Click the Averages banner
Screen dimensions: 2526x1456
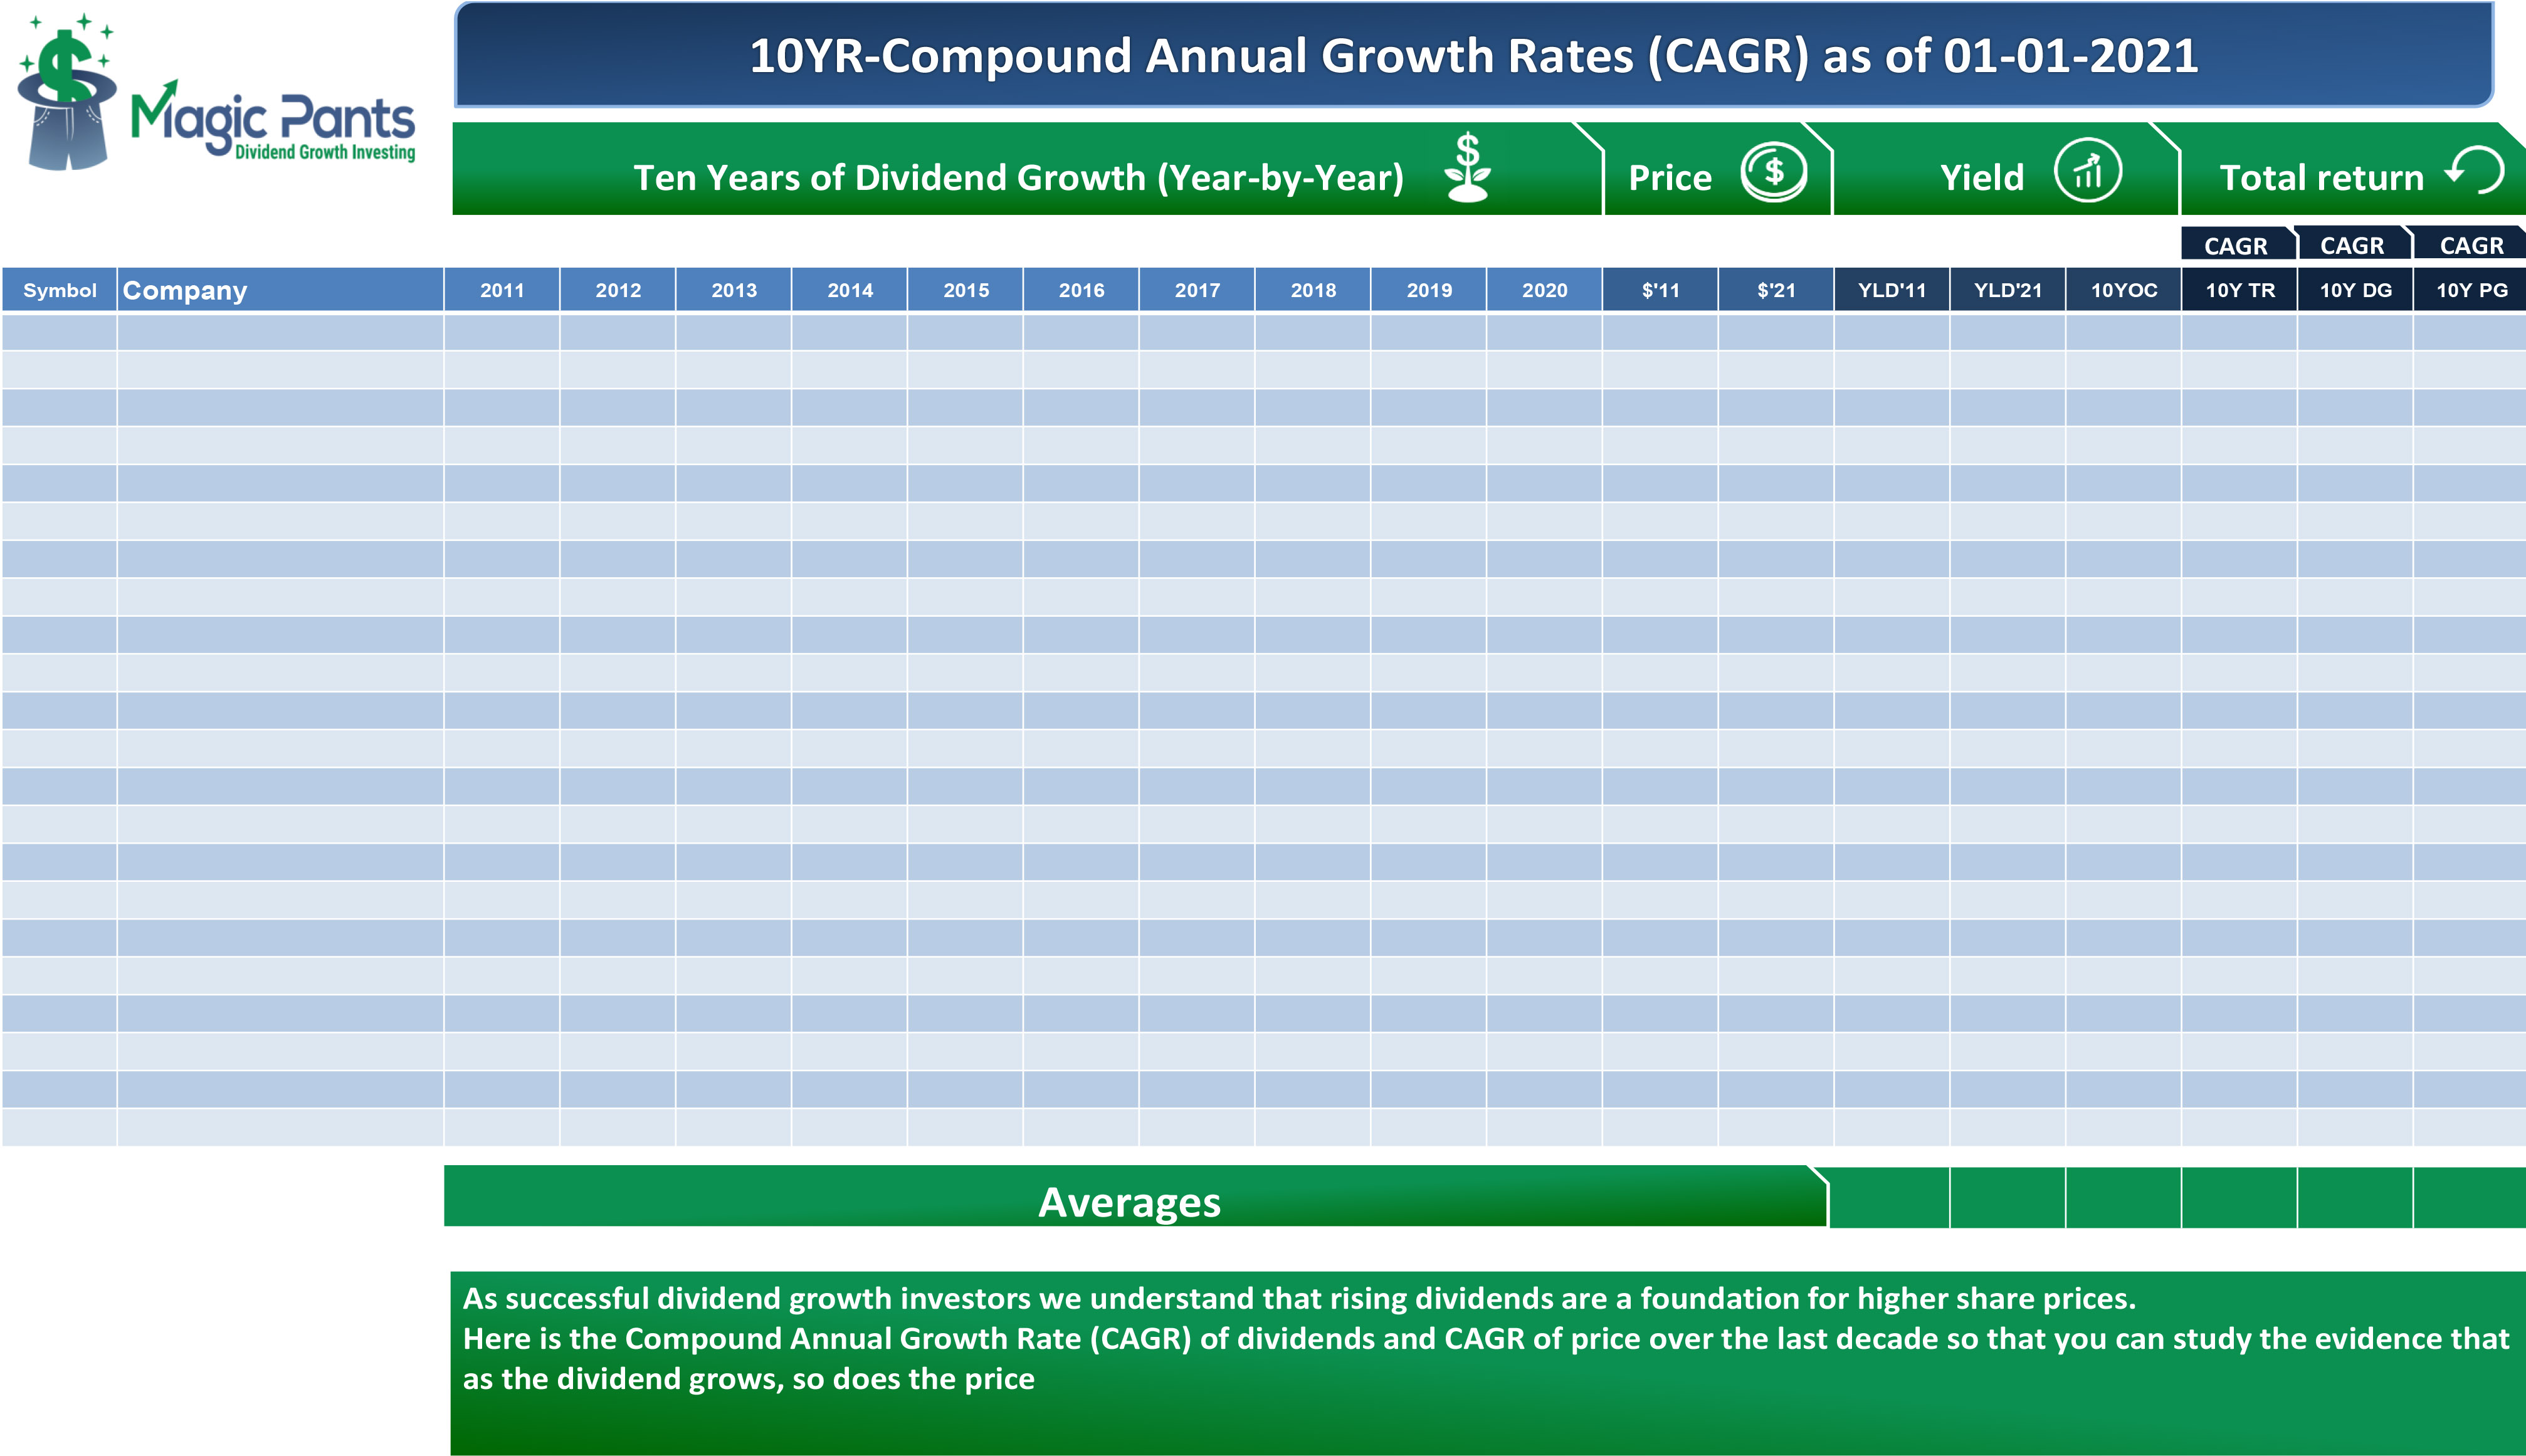[1130, 1200]
